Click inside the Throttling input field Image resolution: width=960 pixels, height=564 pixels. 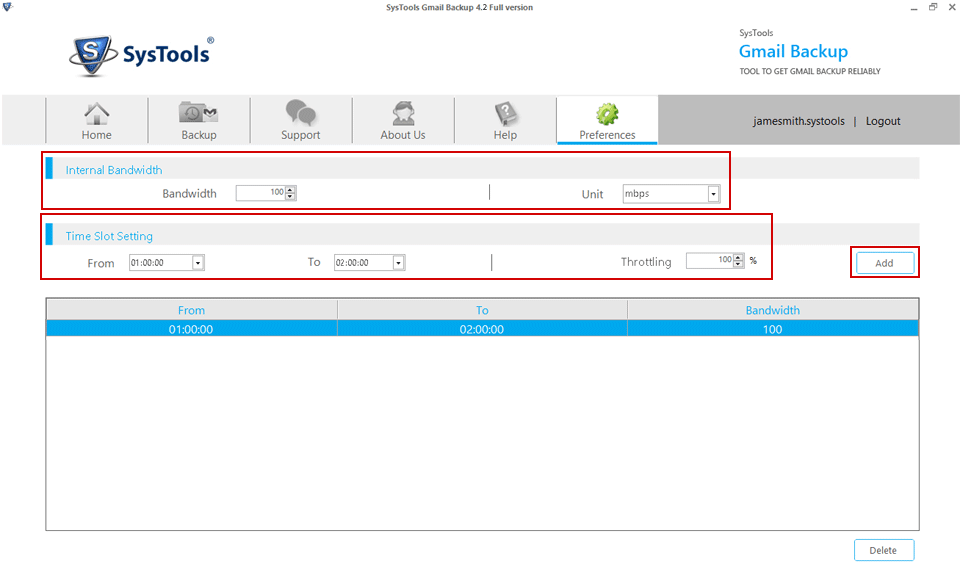click(710, 260)
